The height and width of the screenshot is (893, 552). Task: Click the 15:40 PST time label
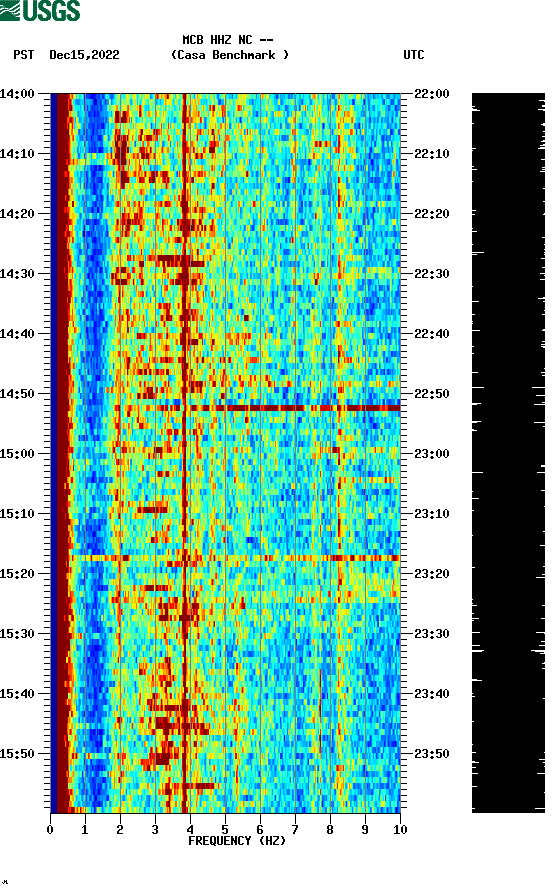coord(17,694)
